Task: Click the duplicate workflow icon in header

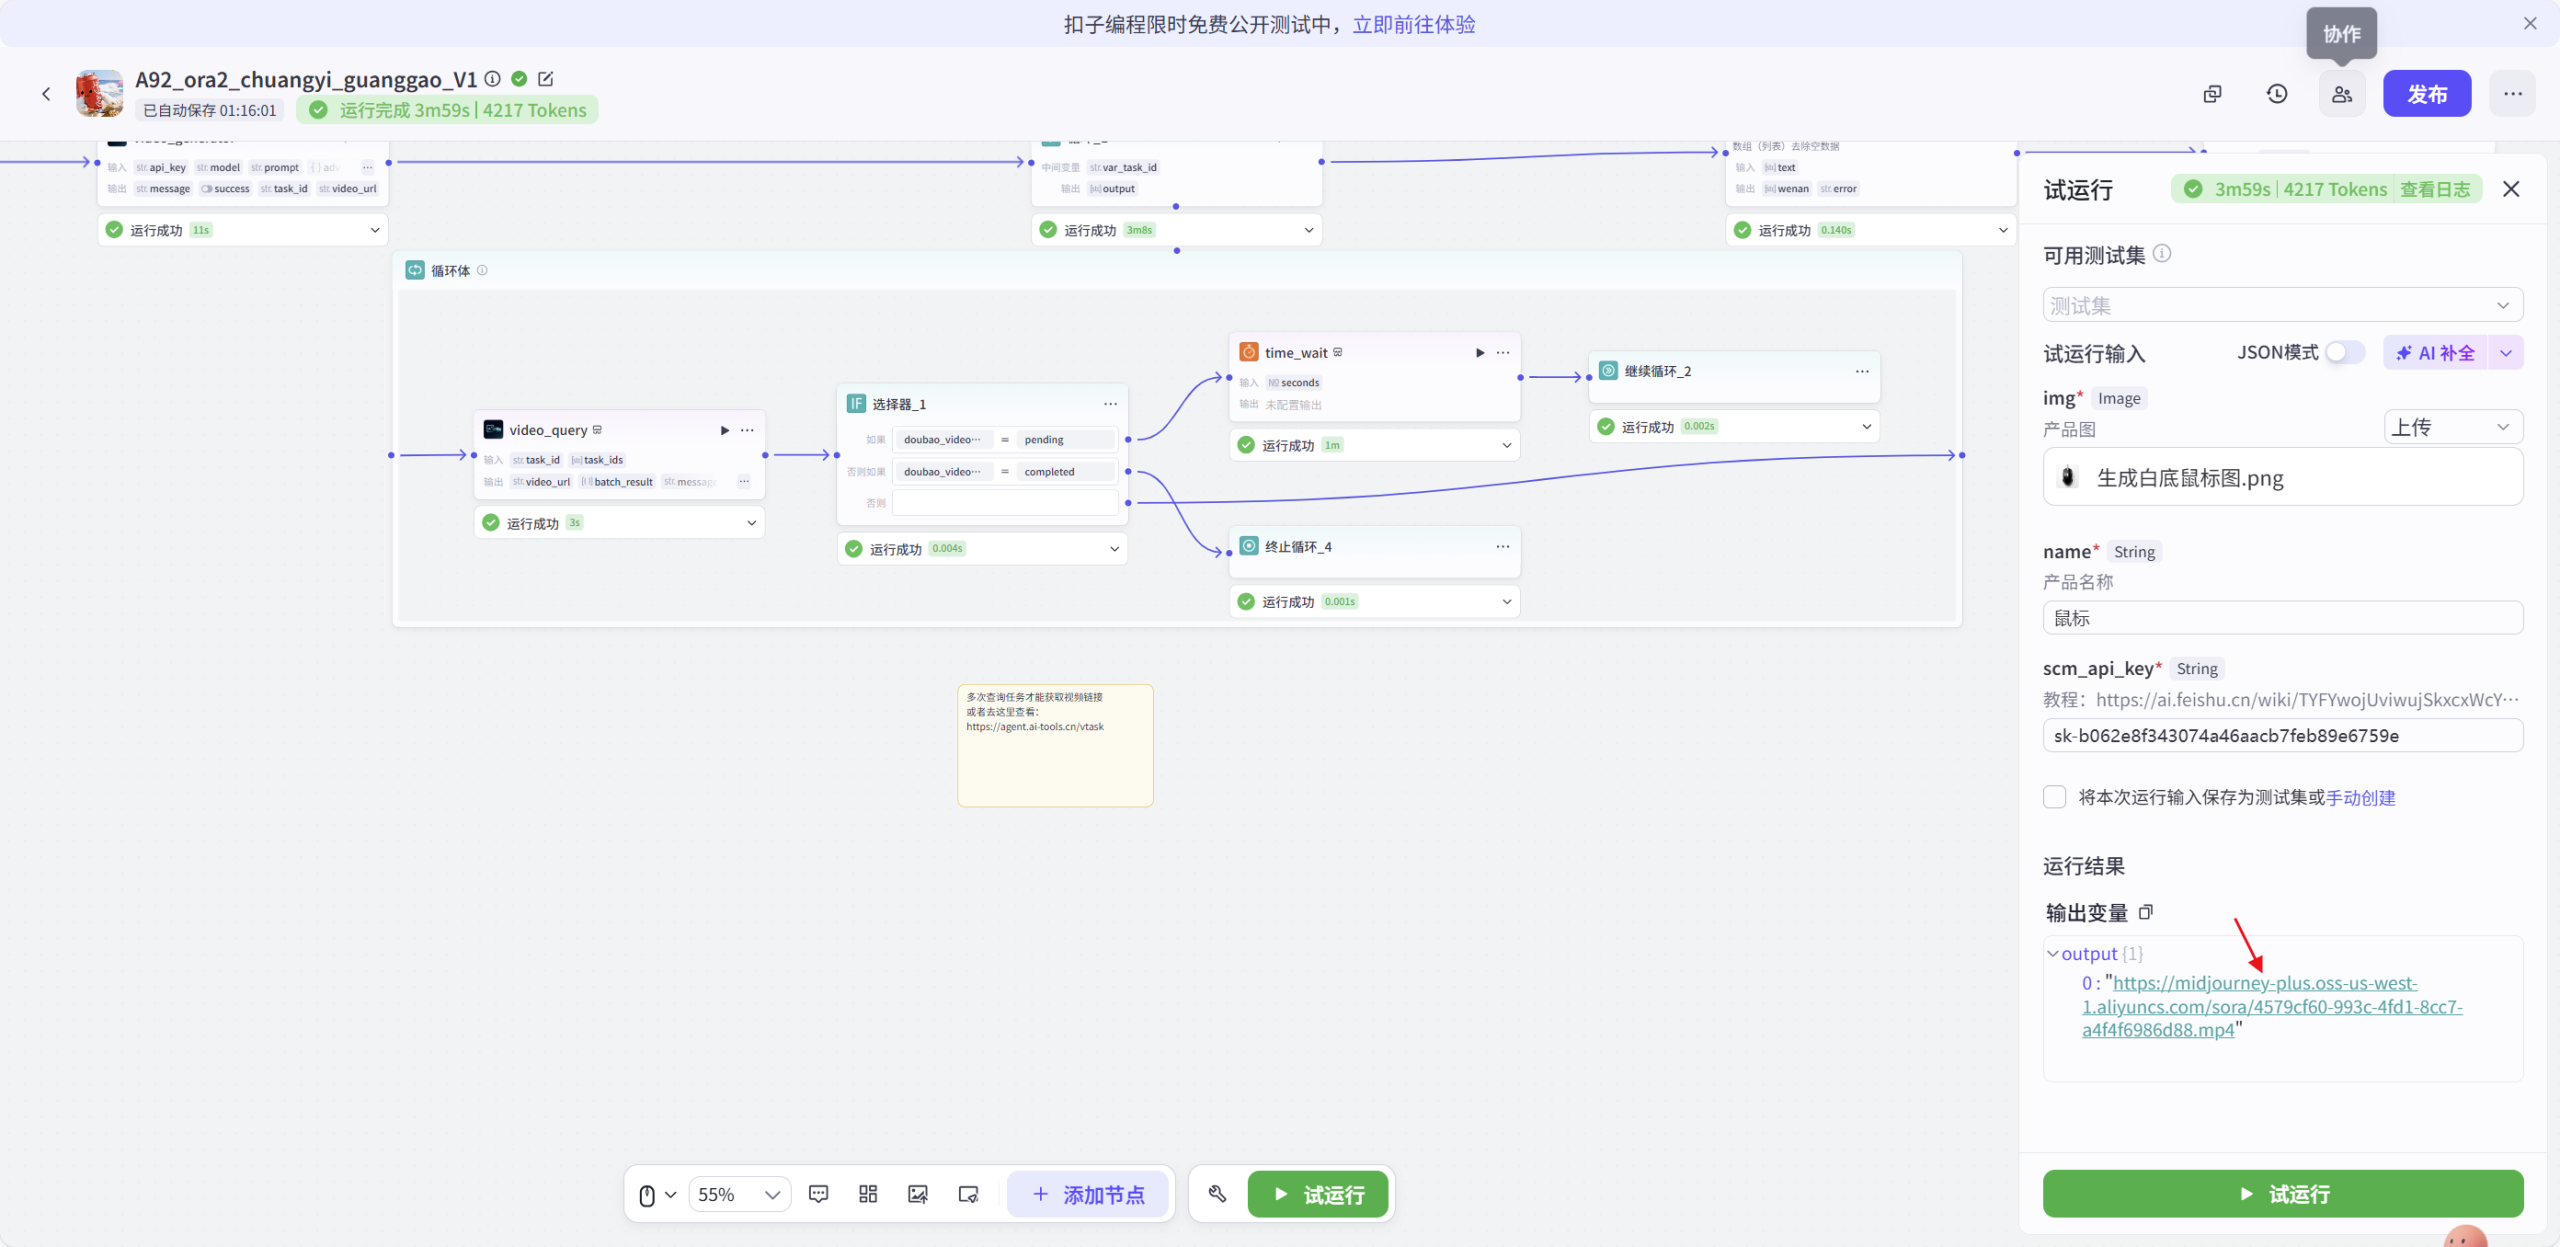Action: pyautogui.click(x=2212, y=94)
